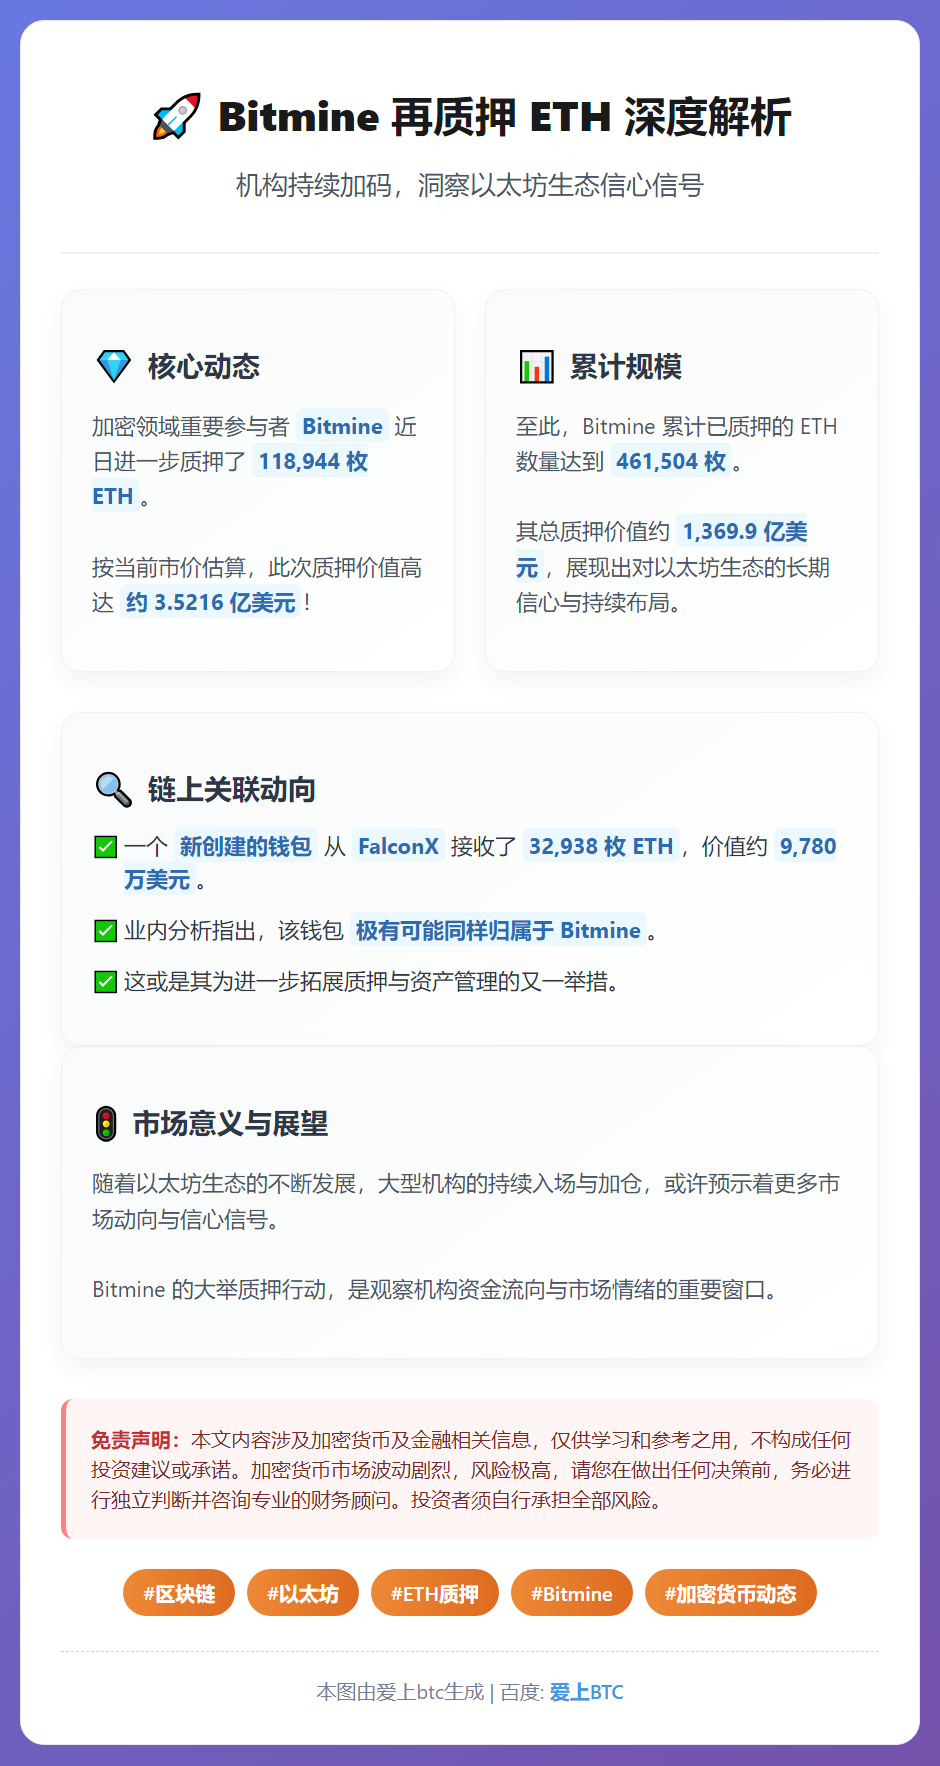This screenshot has height=1766, width=940.
Task: Open the 爱上BTC link in footer
Action: point(587,1692)
